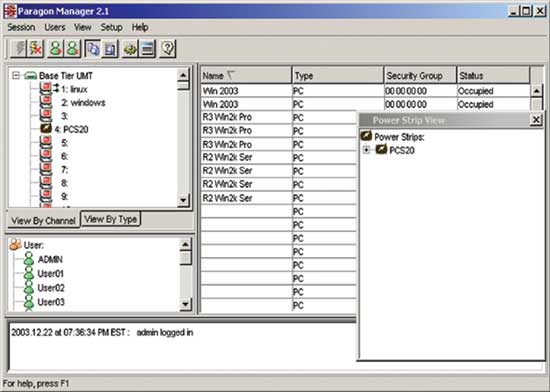Click the striped list view toolbar icon
This screenshot has height=392, width=550.
pyautogui.click(x=147, y=48)
